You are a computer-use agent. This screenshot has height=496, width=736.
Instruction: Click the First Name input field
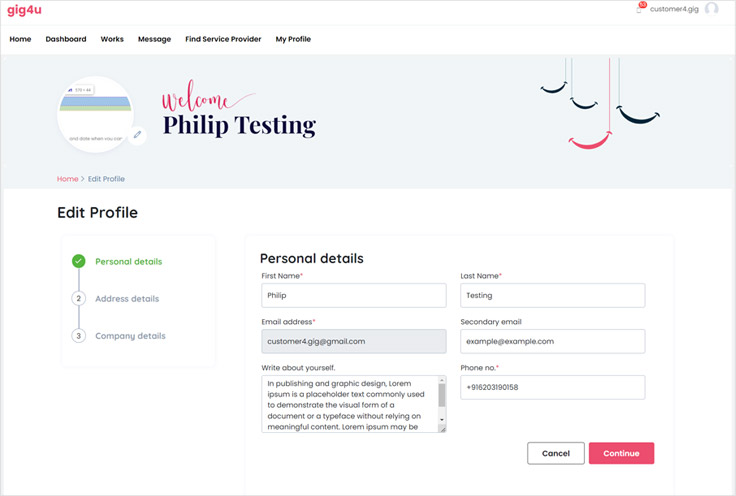[353, 295]
